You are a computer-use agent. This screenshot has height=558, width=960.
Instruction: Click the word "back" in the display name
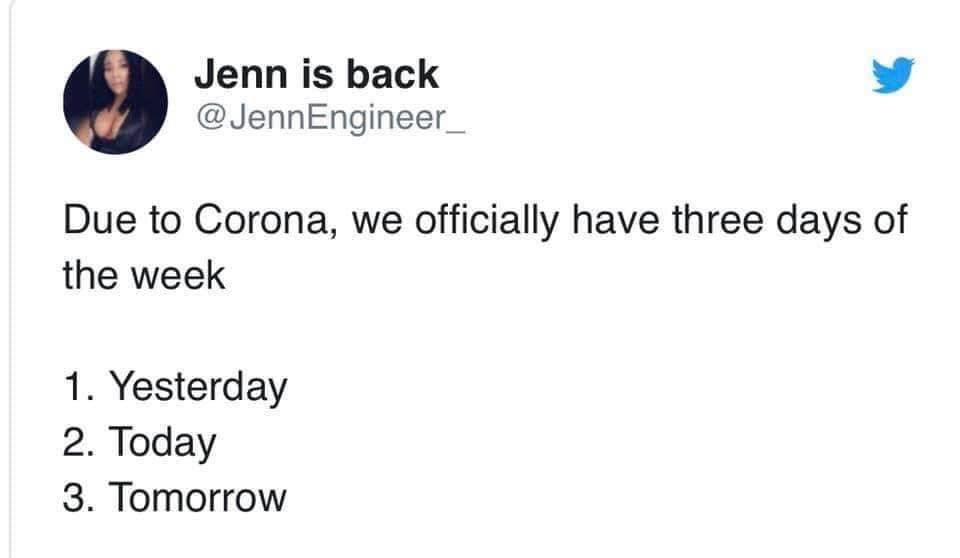point(392,75)
